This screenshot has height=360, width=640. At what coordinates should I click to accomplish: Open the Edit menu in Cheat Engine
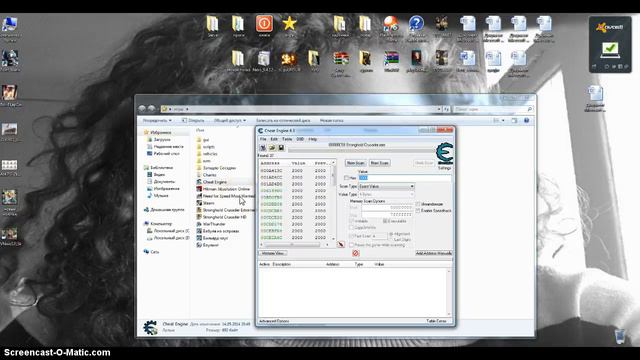pyautogui.click(x=274, y=139)
